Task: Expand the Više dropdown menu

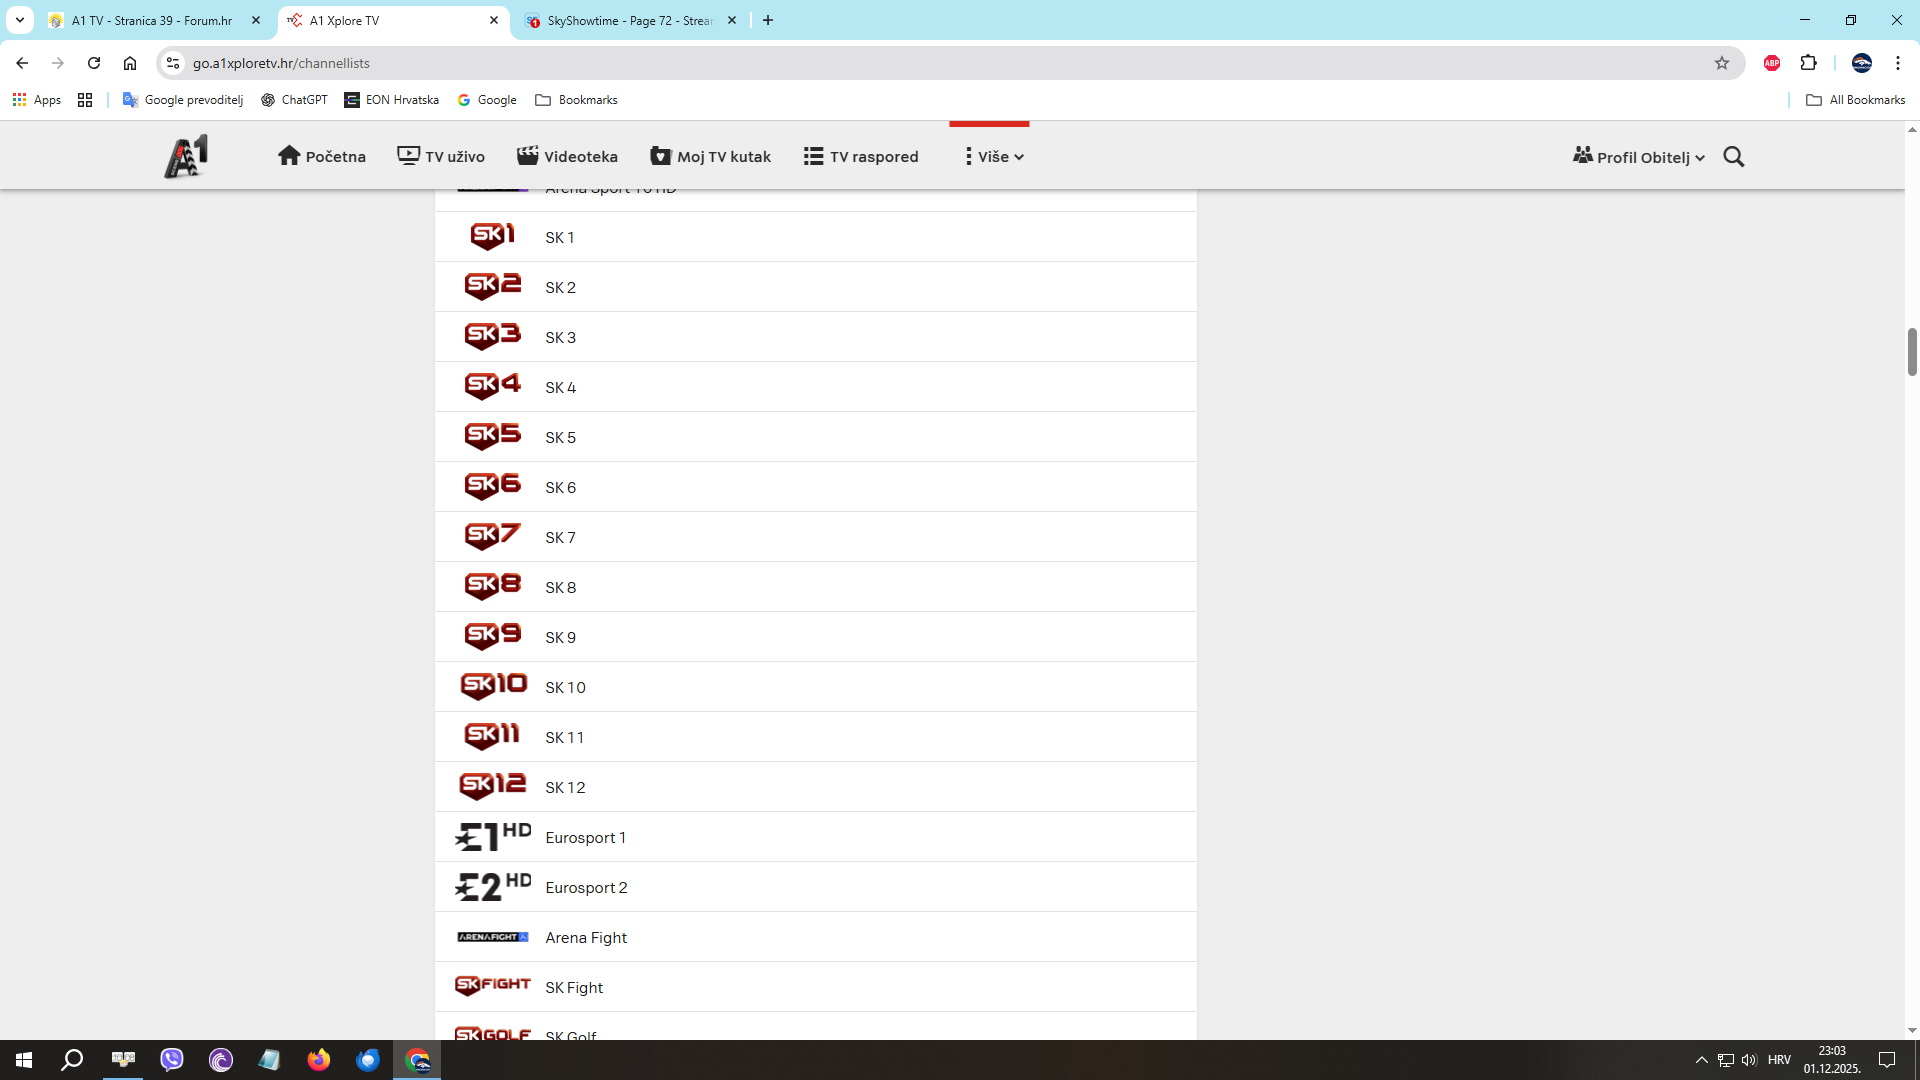Action: pos(994,157)
